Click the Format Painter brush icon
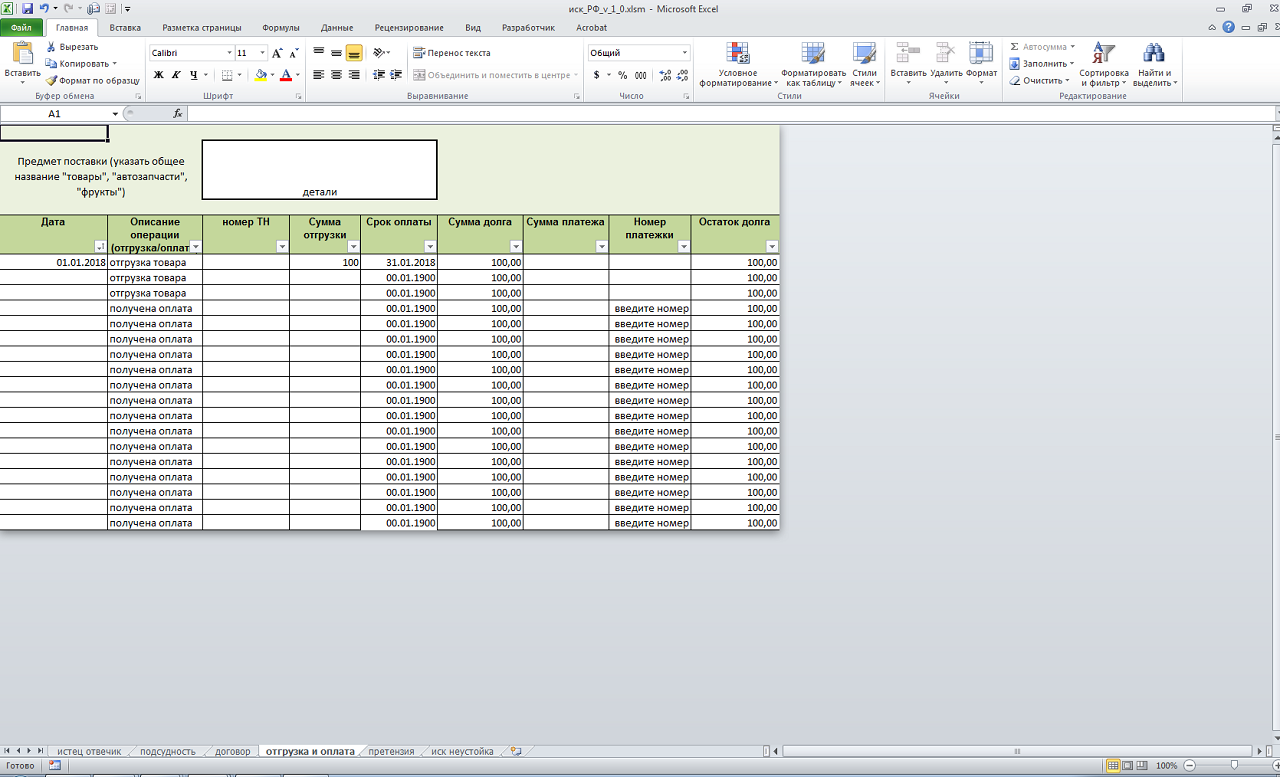Viewport: 1280px width, 777px height. pyautogui.click(x=51, y=81)
